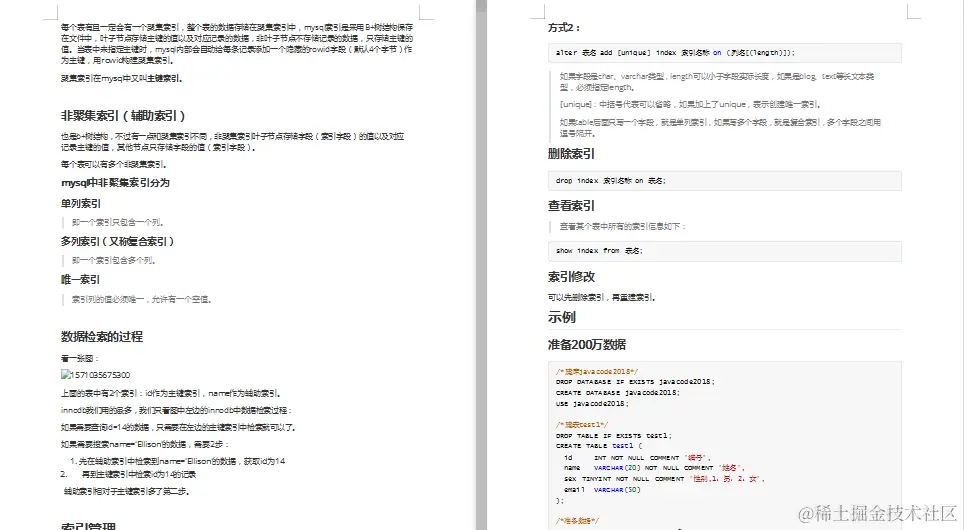Screen dimensions: 964x530
Task: Click the heading "准备200万数据"
Action: click(587, 344)
